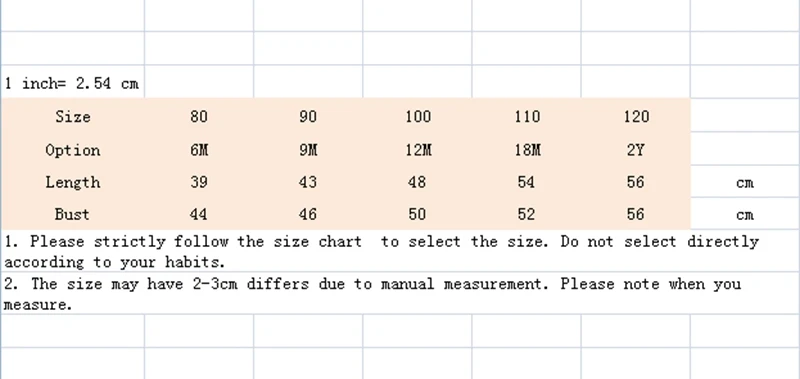Click the 18M option cell
This screenshot has width=800, height=379.
coord(528,150)
